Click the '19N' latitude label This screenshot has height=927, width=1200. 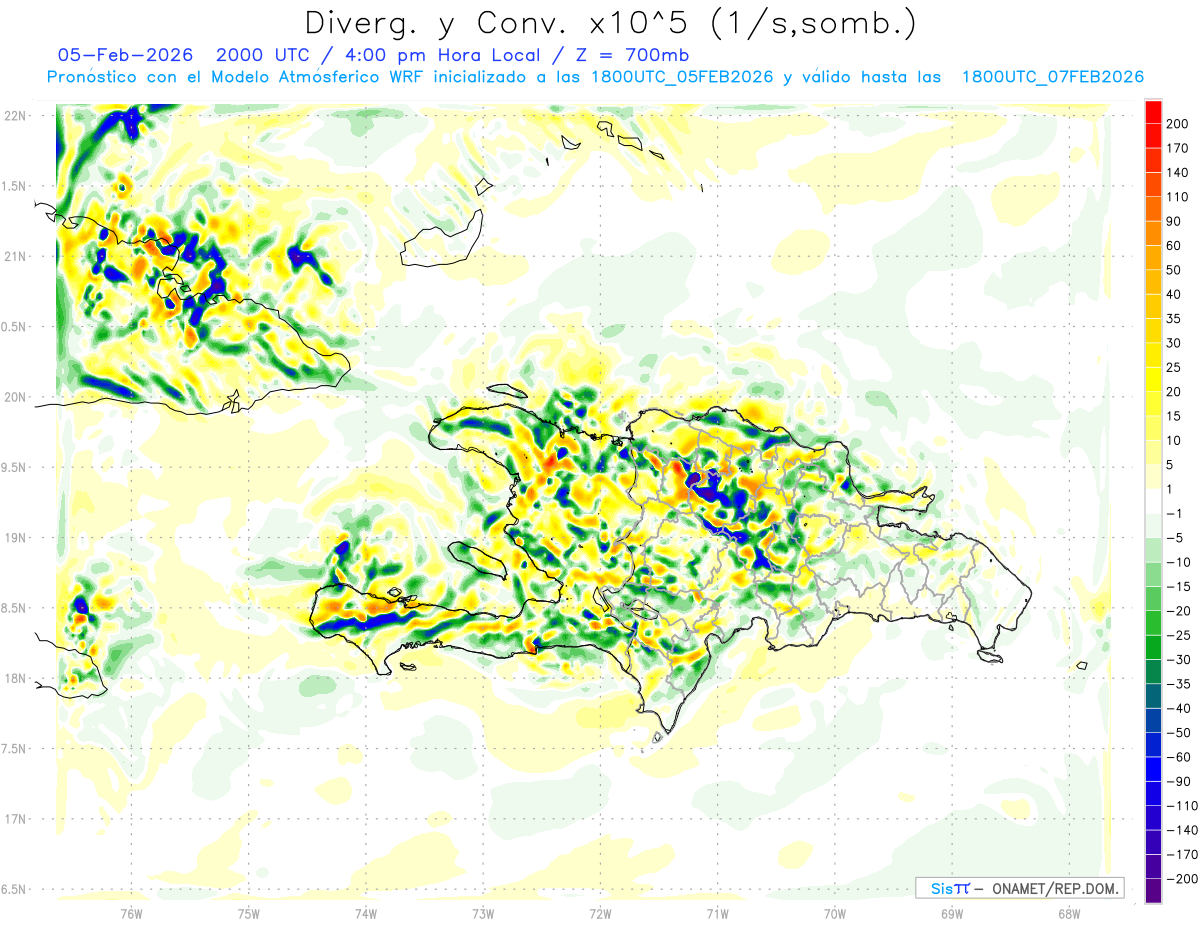pyautogui.click(x=14, y=538)
